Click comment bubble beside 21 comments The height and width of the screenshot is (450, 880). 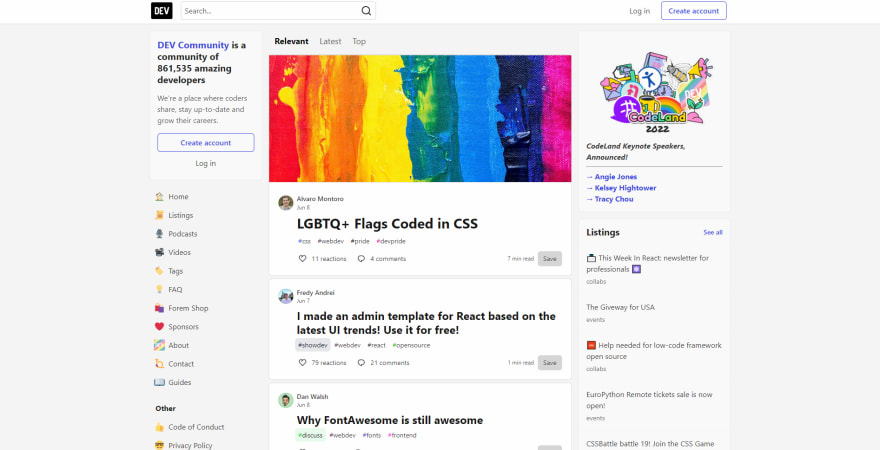[x=361, y=363]
